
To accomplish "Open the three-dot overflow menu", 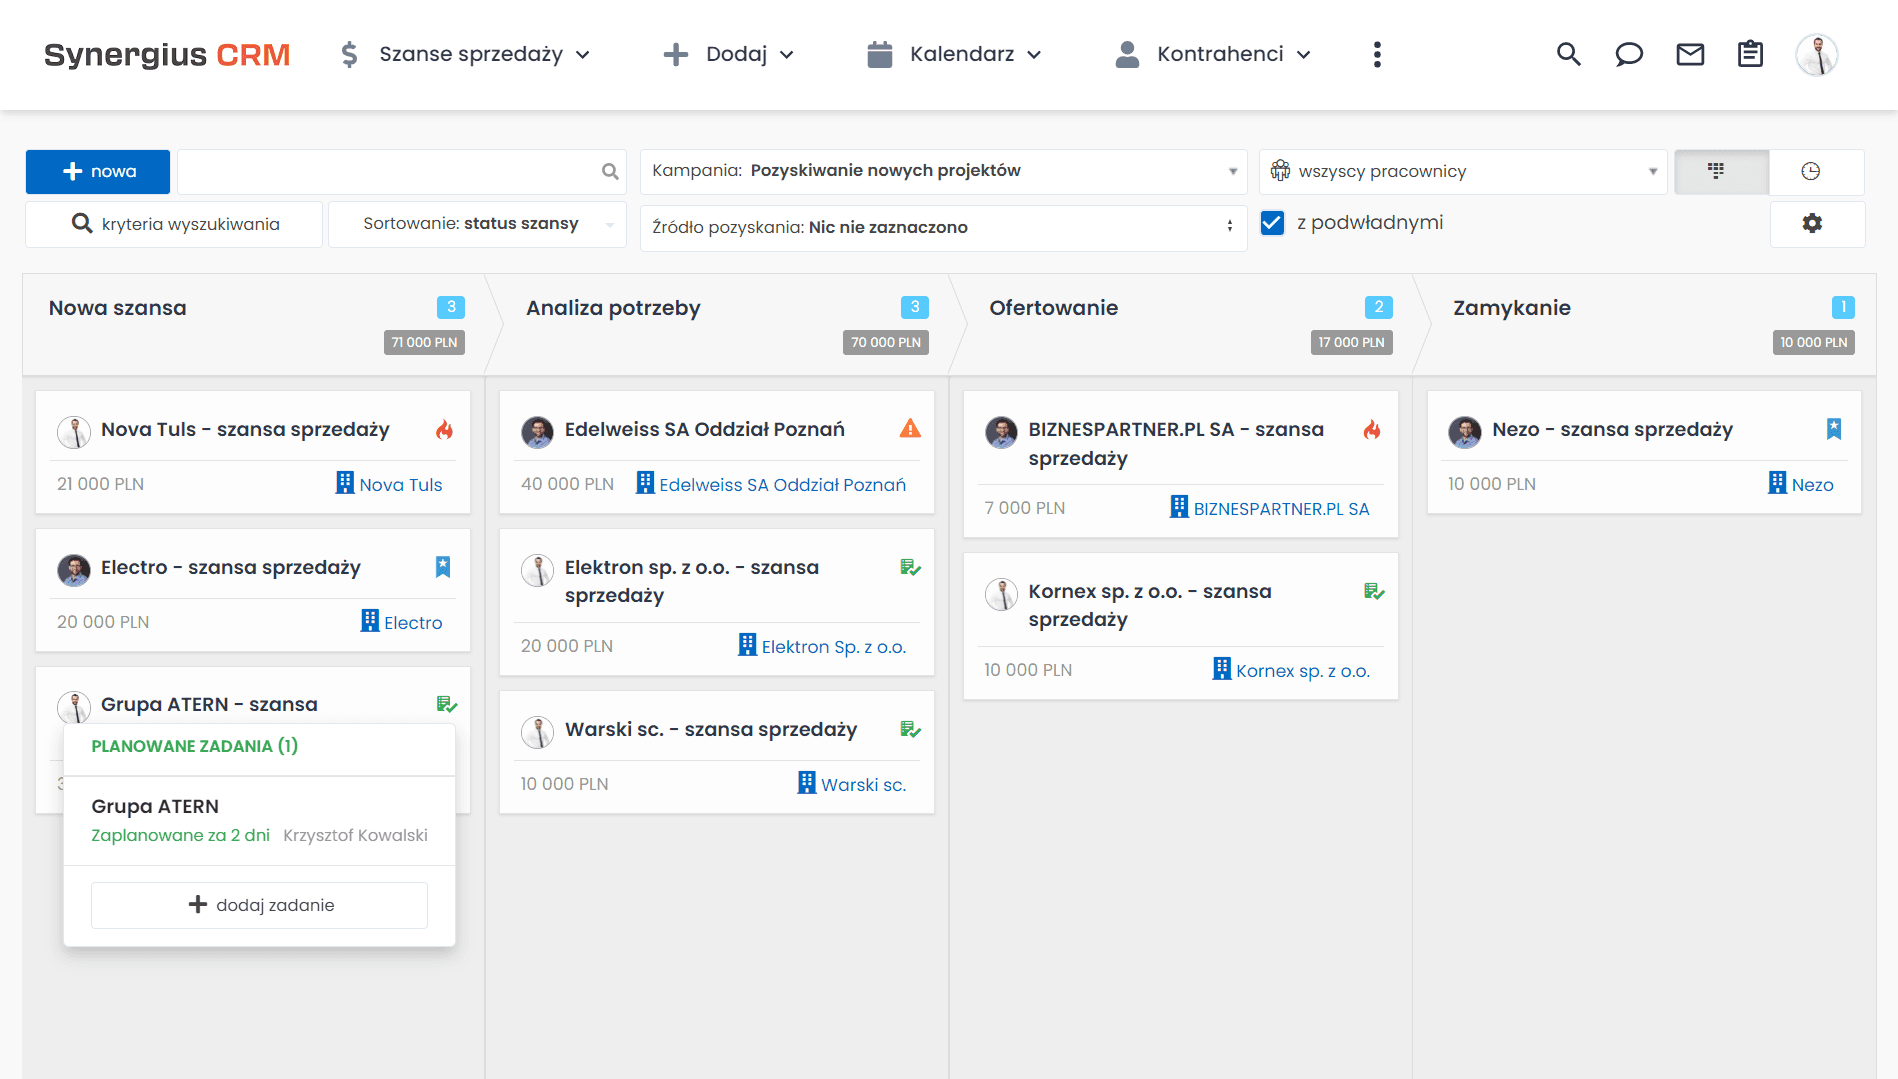I will click(x=1377, y=54).
